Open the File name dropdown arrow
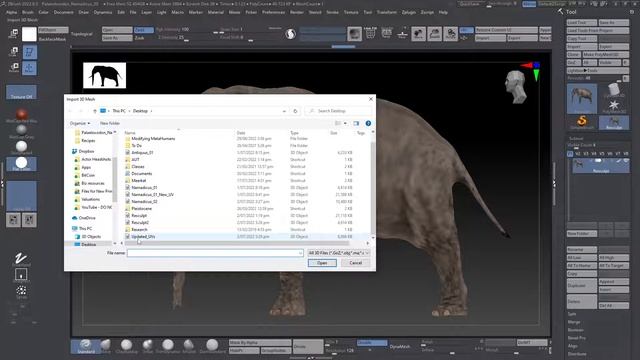Viewport: 640px width, 360px height. [300, 253]
